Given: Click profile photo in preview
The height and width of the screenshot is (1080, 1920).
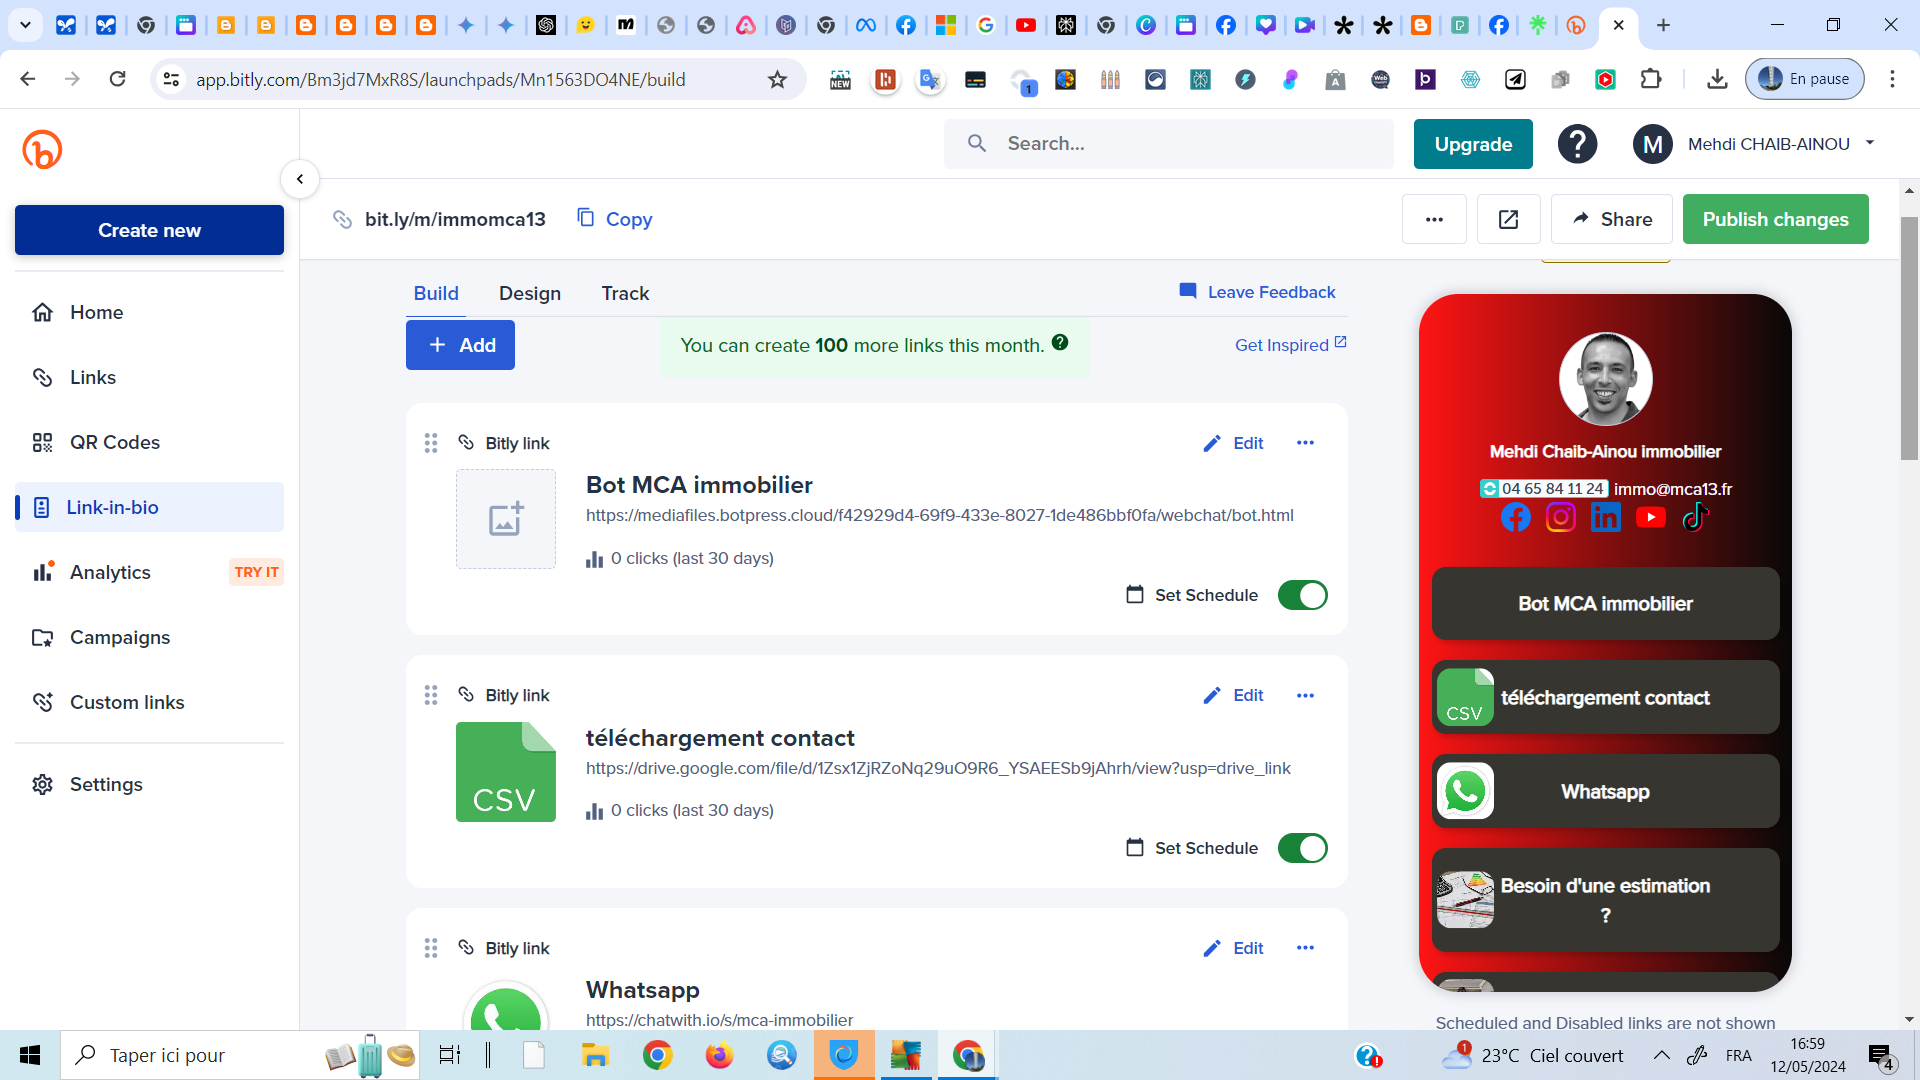Looking at the screenshot, I should [x=1605, y=379].
